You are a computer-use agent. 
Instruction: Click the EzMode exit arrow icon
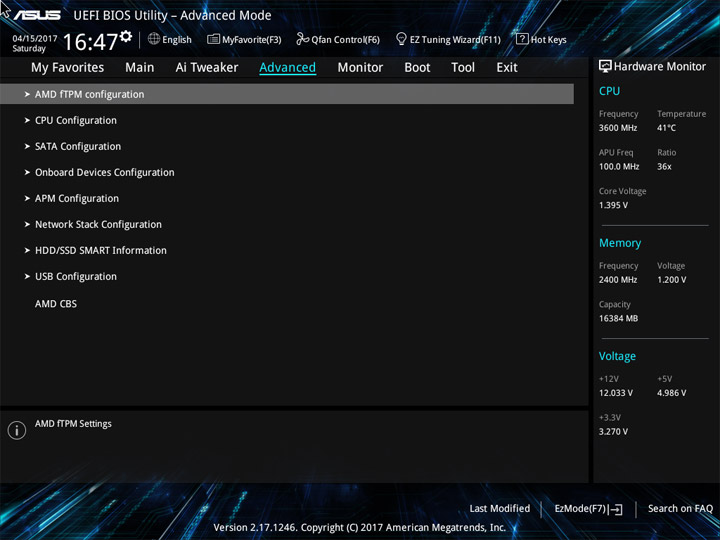(x=616, y=509)
